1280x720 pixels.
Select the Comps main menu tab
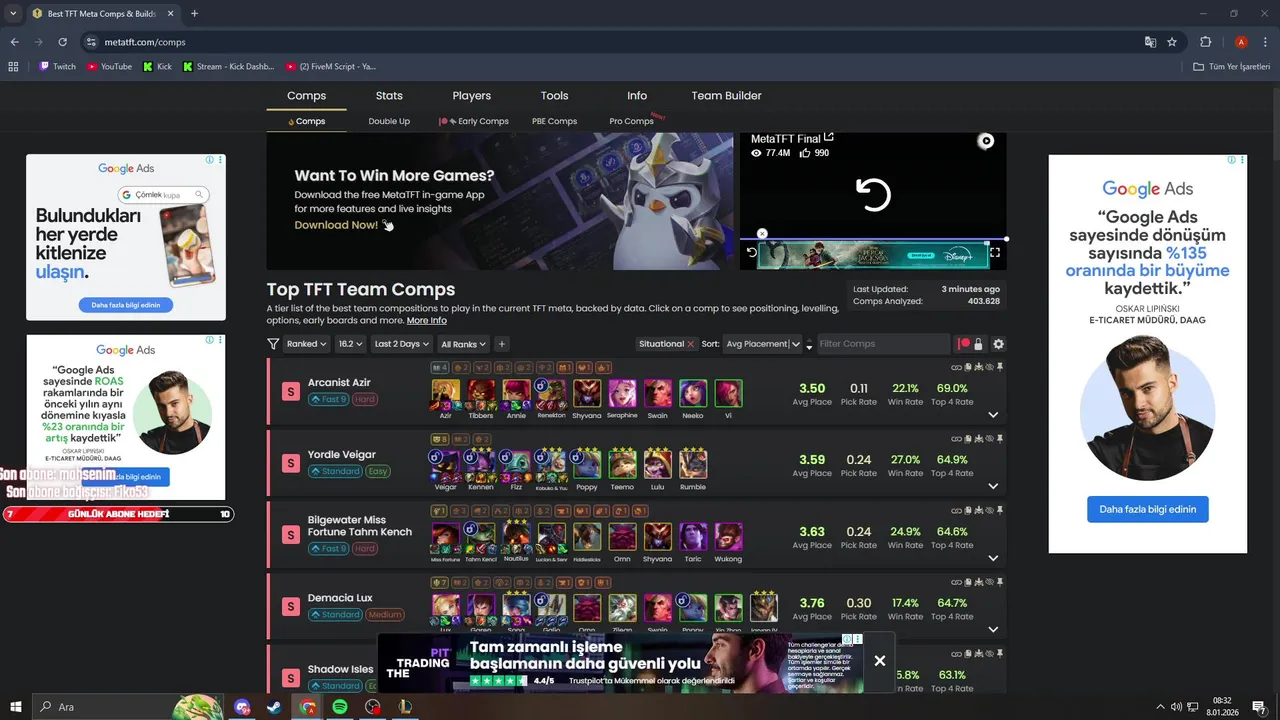point(306,96)
